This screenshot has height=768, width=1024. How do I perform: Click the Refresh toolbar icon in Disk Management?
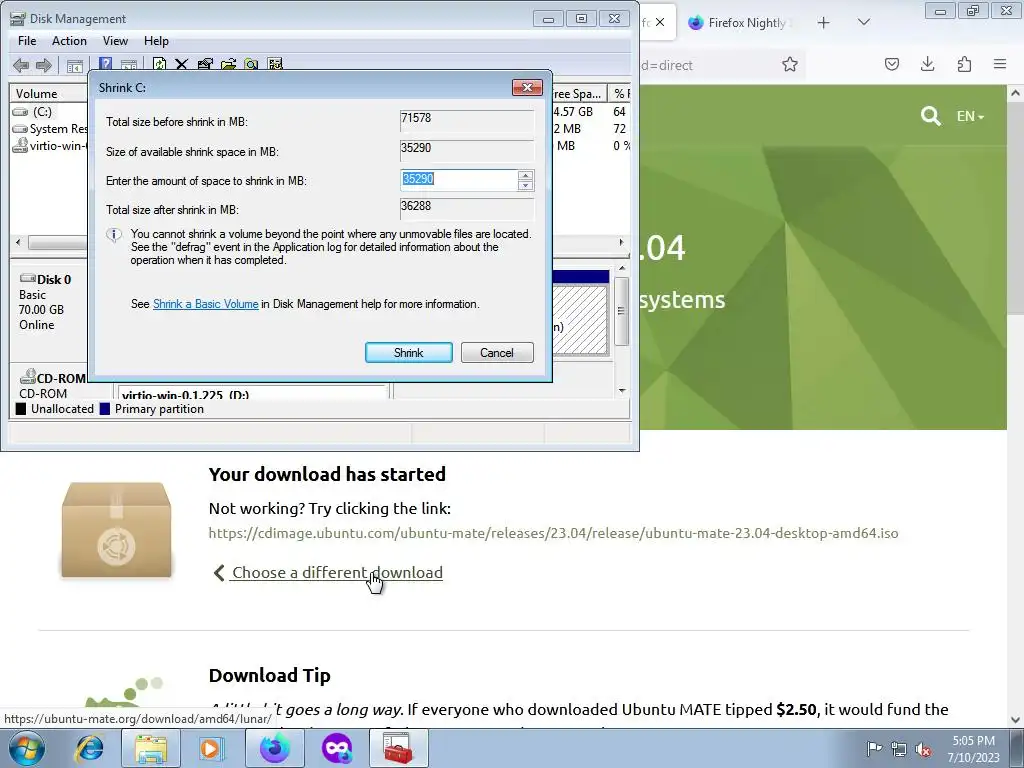tap(159, 64)
